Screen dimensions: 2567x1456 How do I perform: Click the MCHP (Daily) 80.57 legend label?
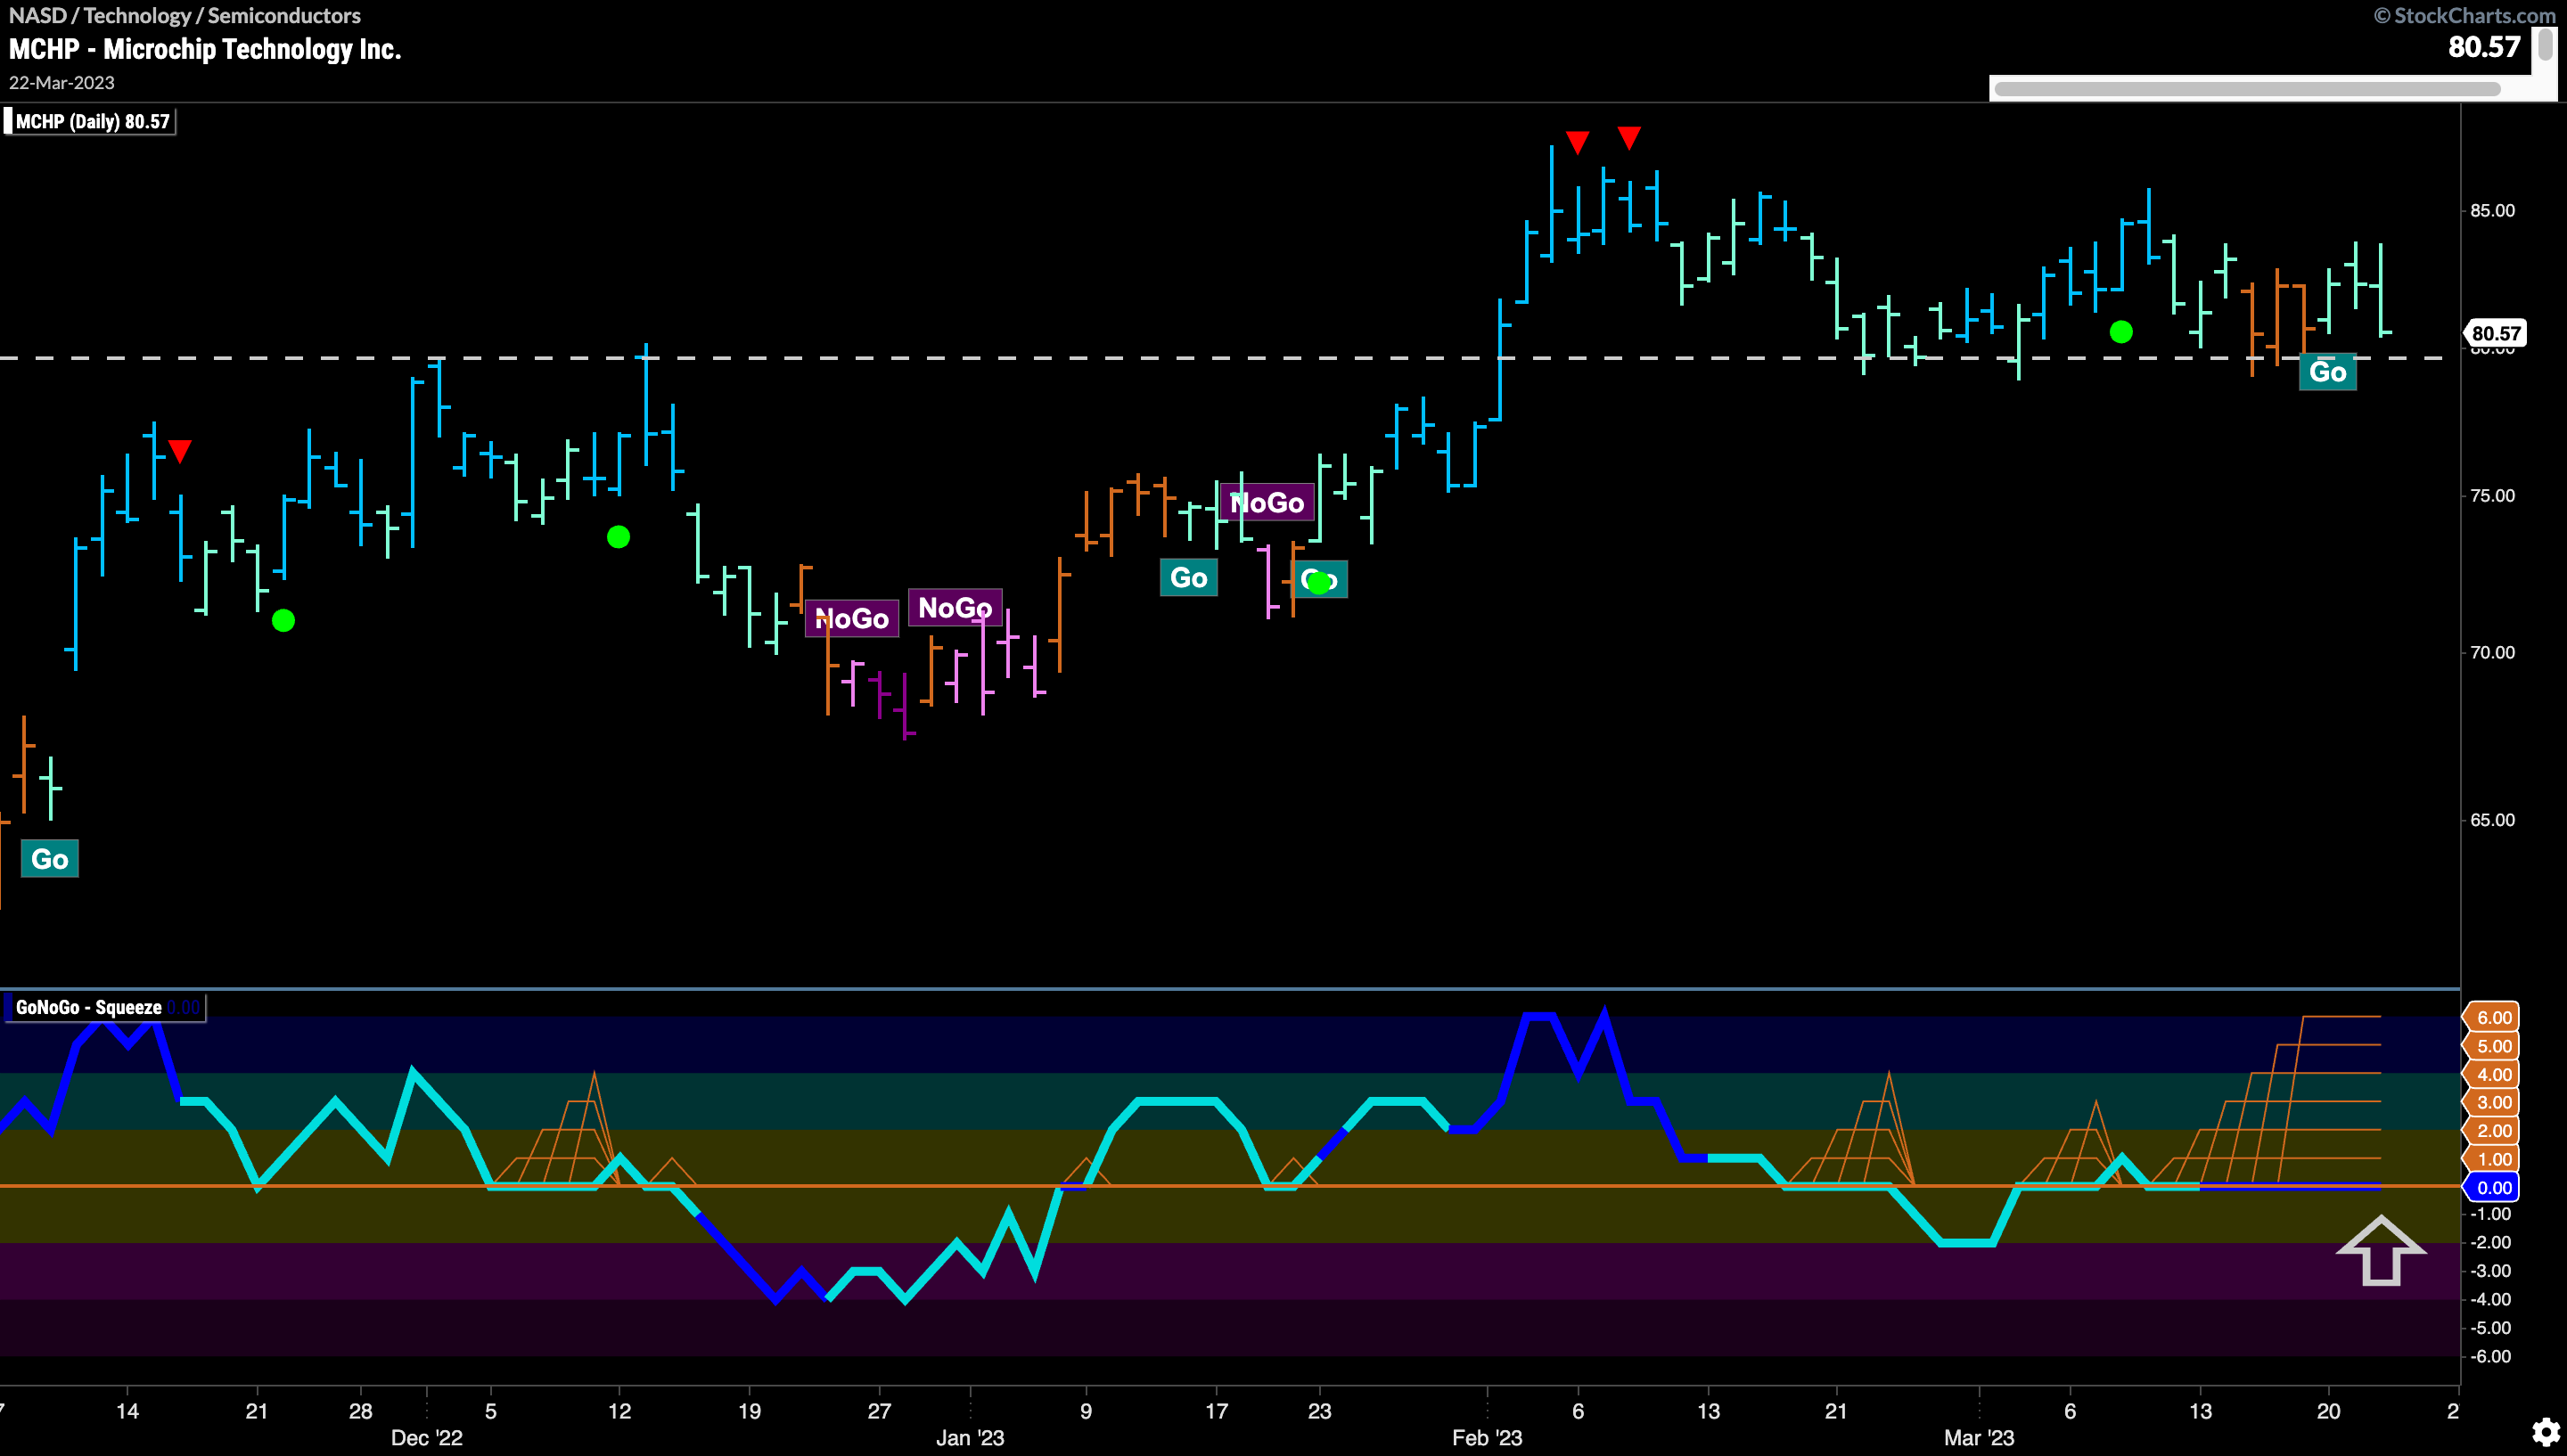(x=92, y=122)
